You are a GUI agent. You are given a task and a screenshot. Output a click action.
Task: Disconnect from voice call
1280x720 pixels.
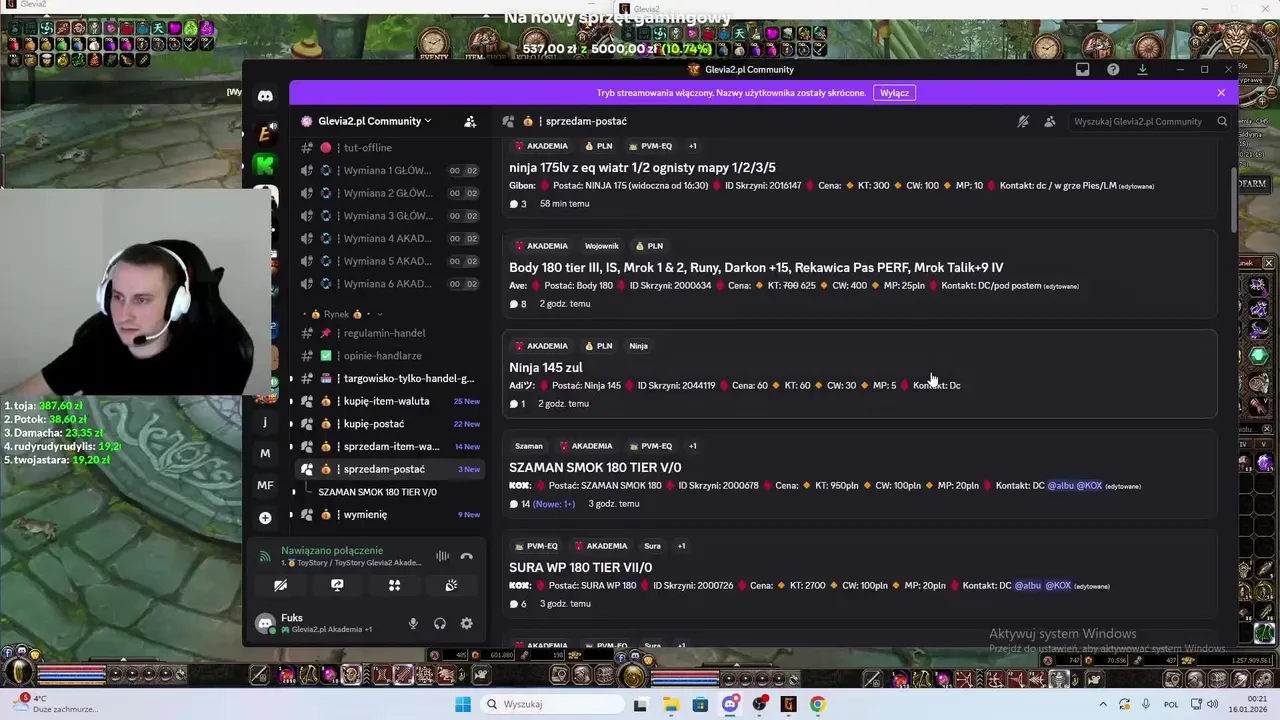[x=466, y=556]
